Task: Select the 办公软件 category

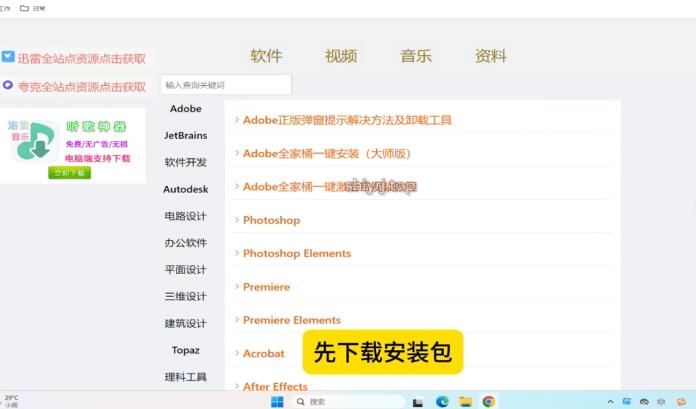Action: 186,242
